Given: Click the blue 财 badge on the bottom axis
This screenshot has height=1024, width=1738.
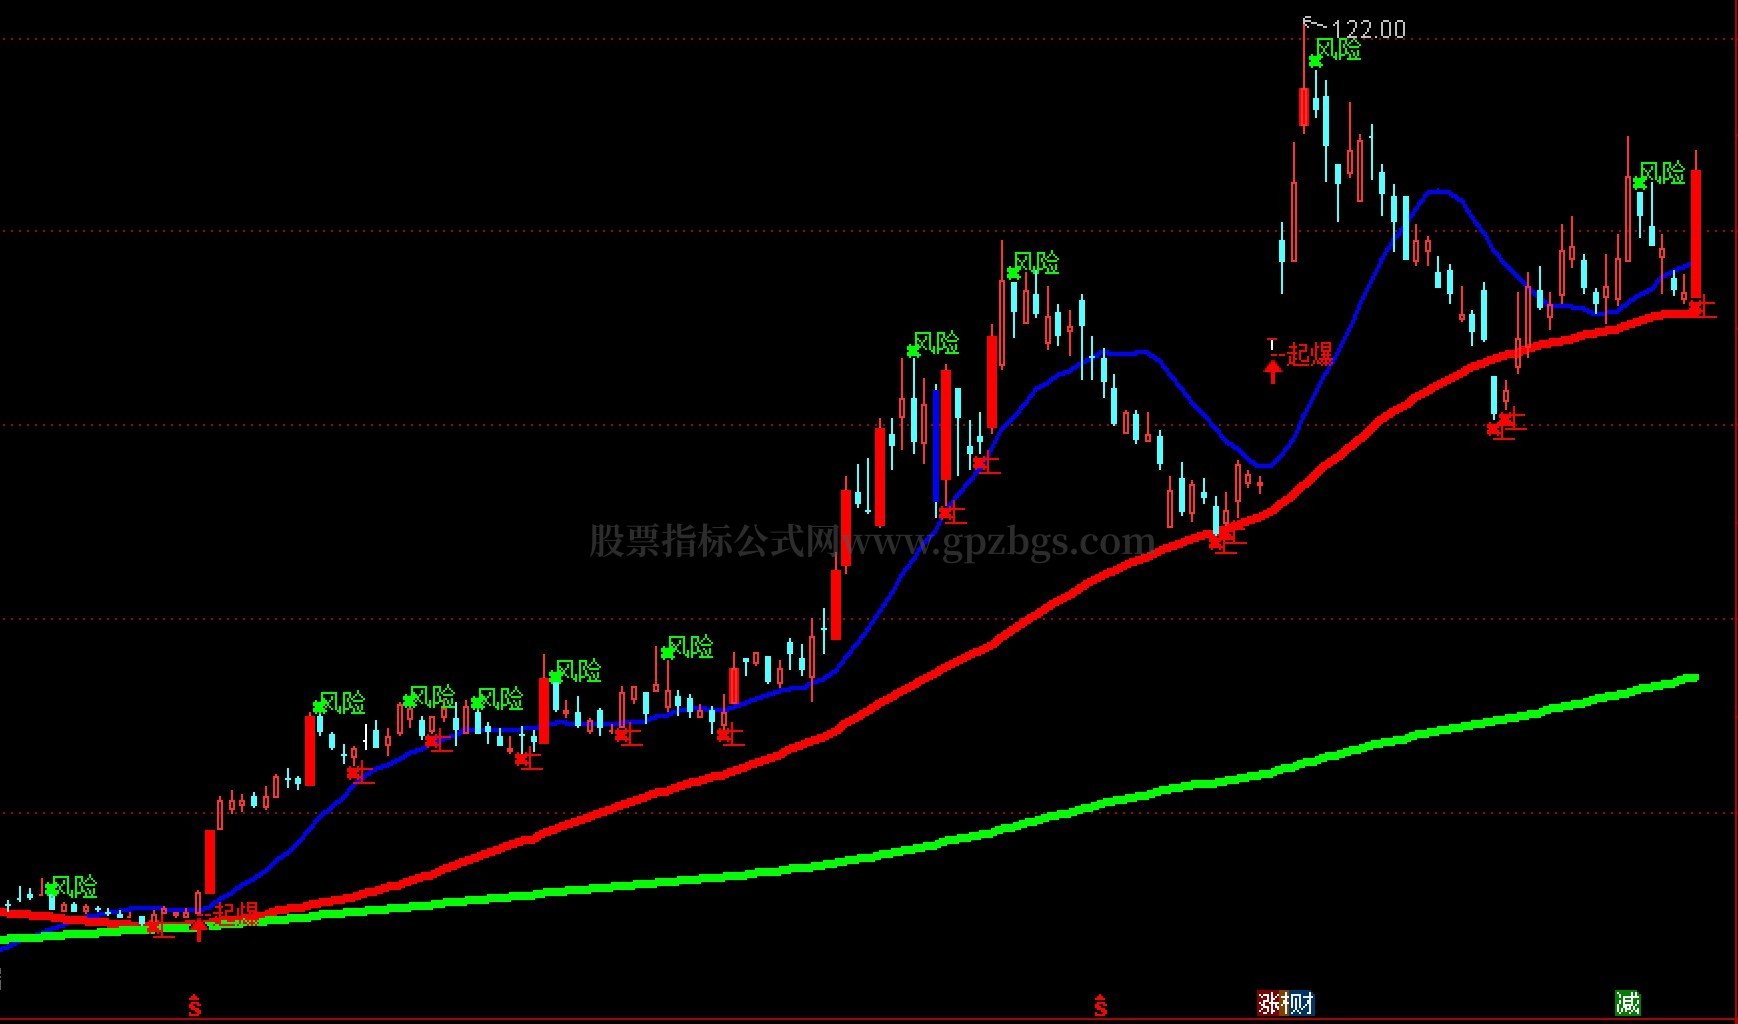Looking at the screenshot, I should coord(1303,1002).
